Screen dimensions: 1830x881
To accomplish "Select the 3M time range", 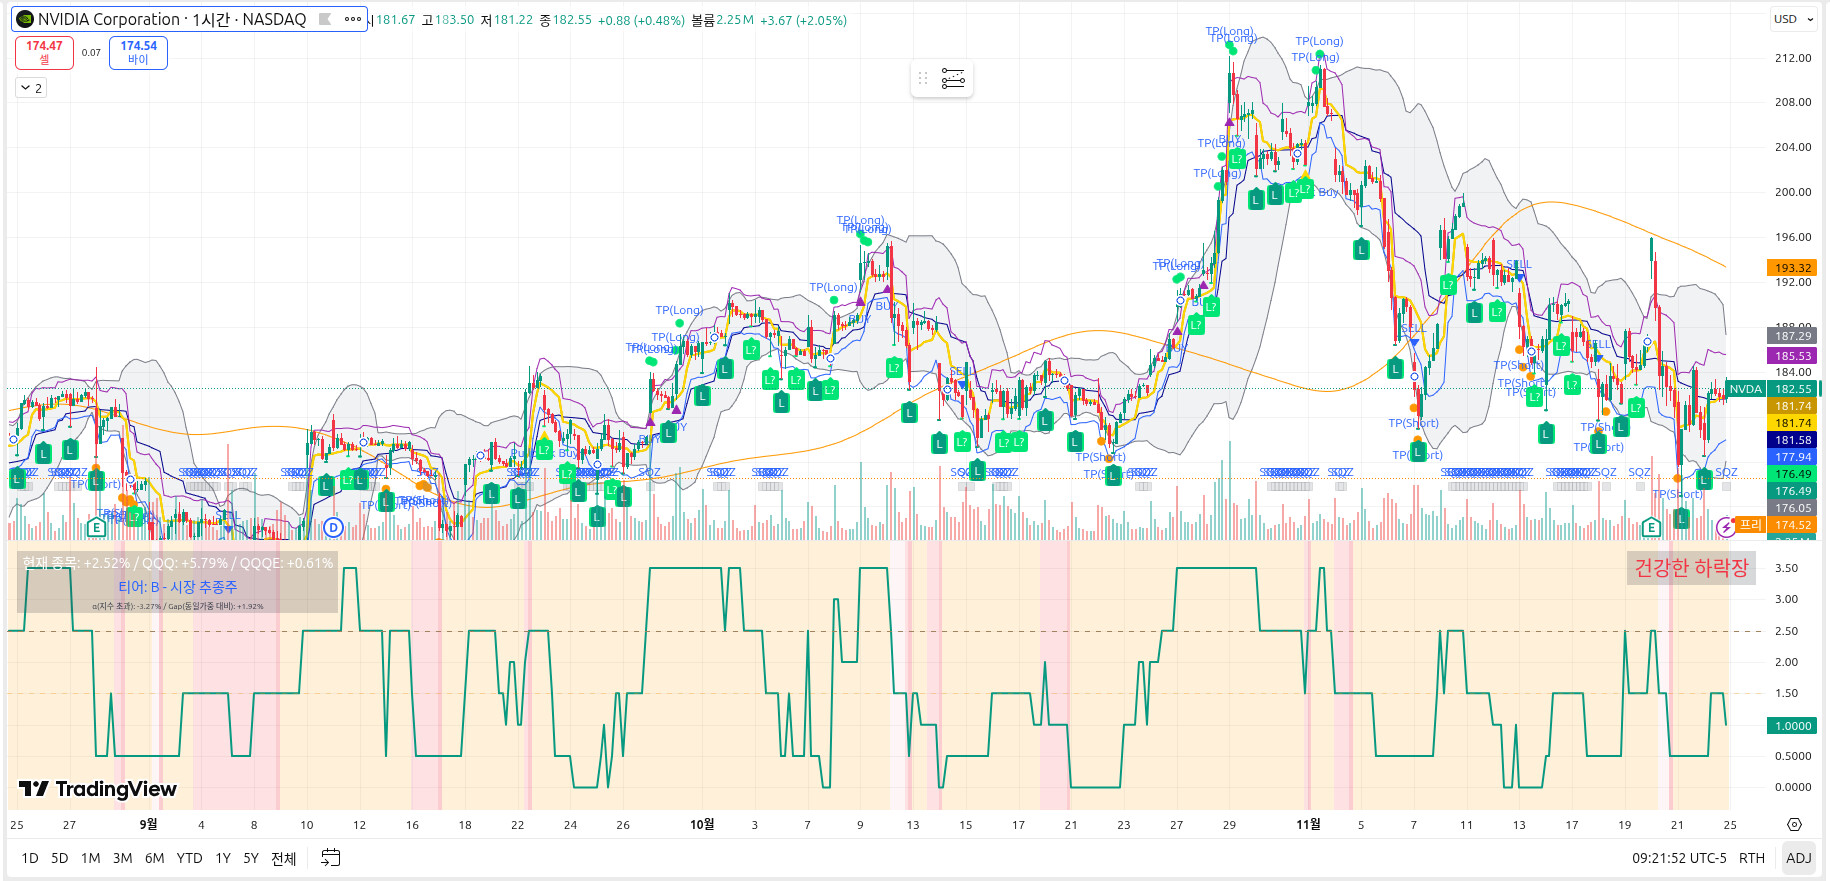I will click(x=123, y=858).
